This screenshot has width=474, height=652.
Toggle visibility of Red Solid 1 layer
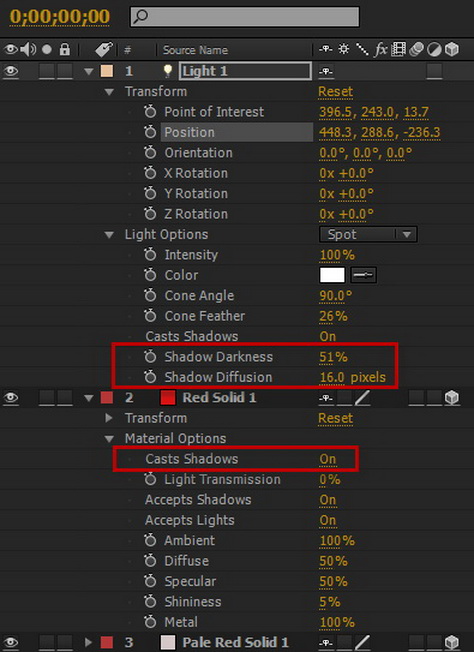coord(11,398)
